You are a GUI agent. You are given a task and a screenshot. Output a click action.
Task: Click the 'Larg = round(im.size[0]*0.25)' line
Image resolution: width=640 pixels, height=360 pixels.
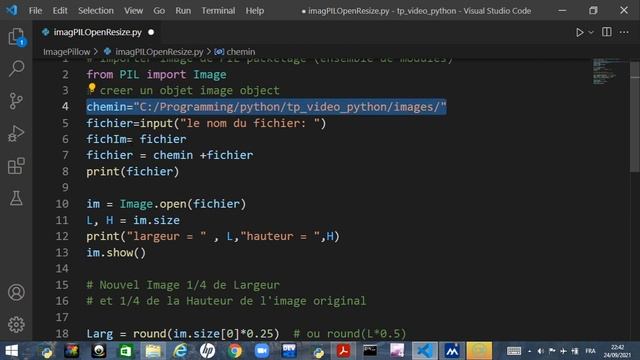183,334
